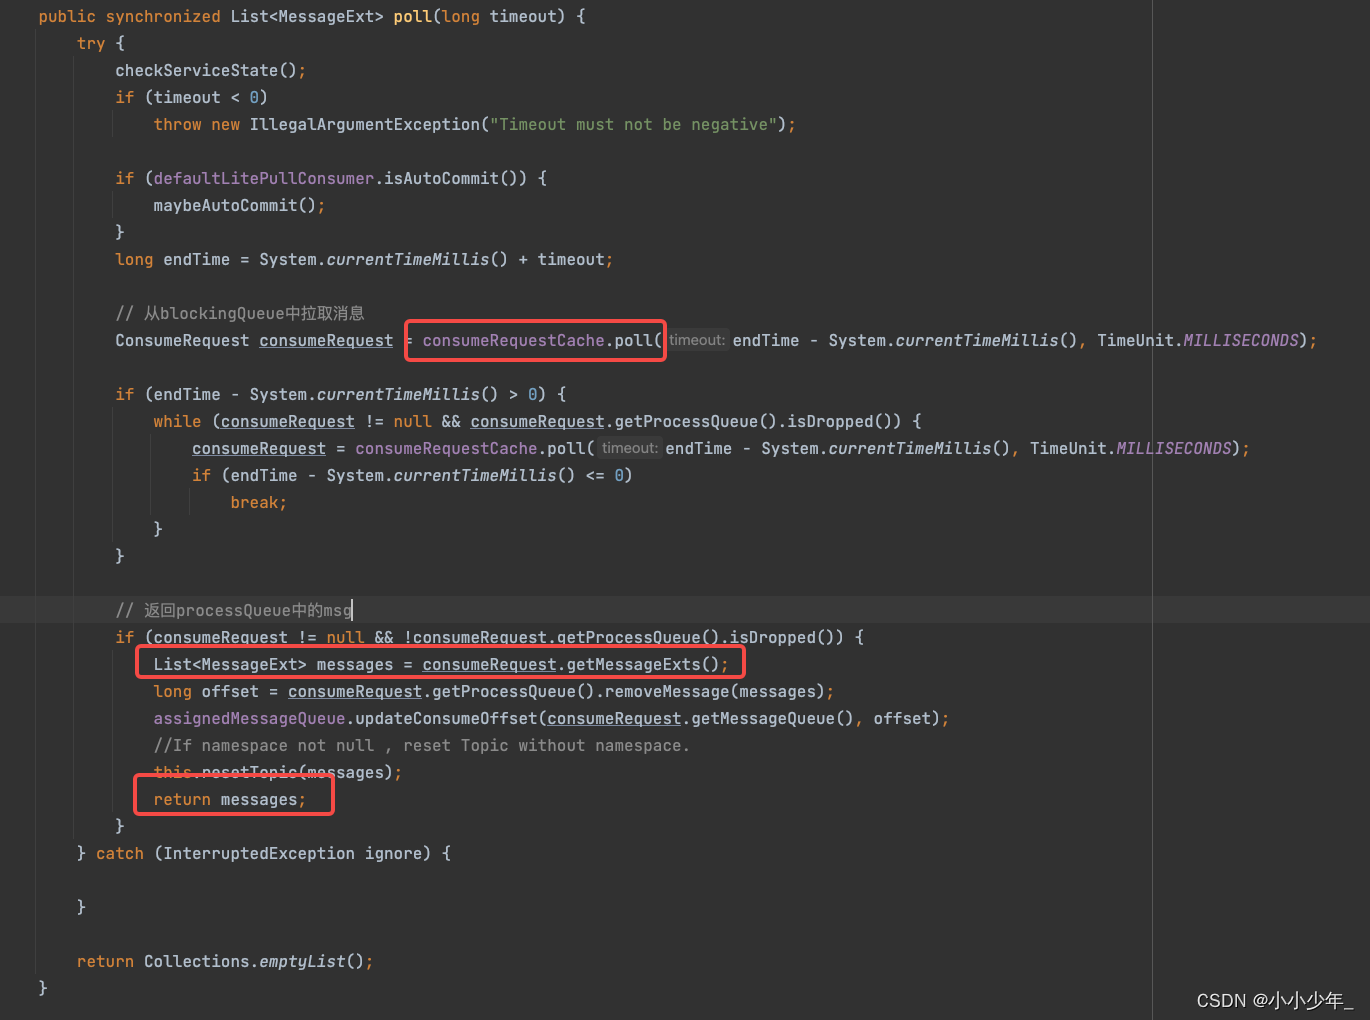Click the 从blockingQueue中拉取消息 comment
This screenshot has height=1020, width=1370.
click(x=240, y=314)
